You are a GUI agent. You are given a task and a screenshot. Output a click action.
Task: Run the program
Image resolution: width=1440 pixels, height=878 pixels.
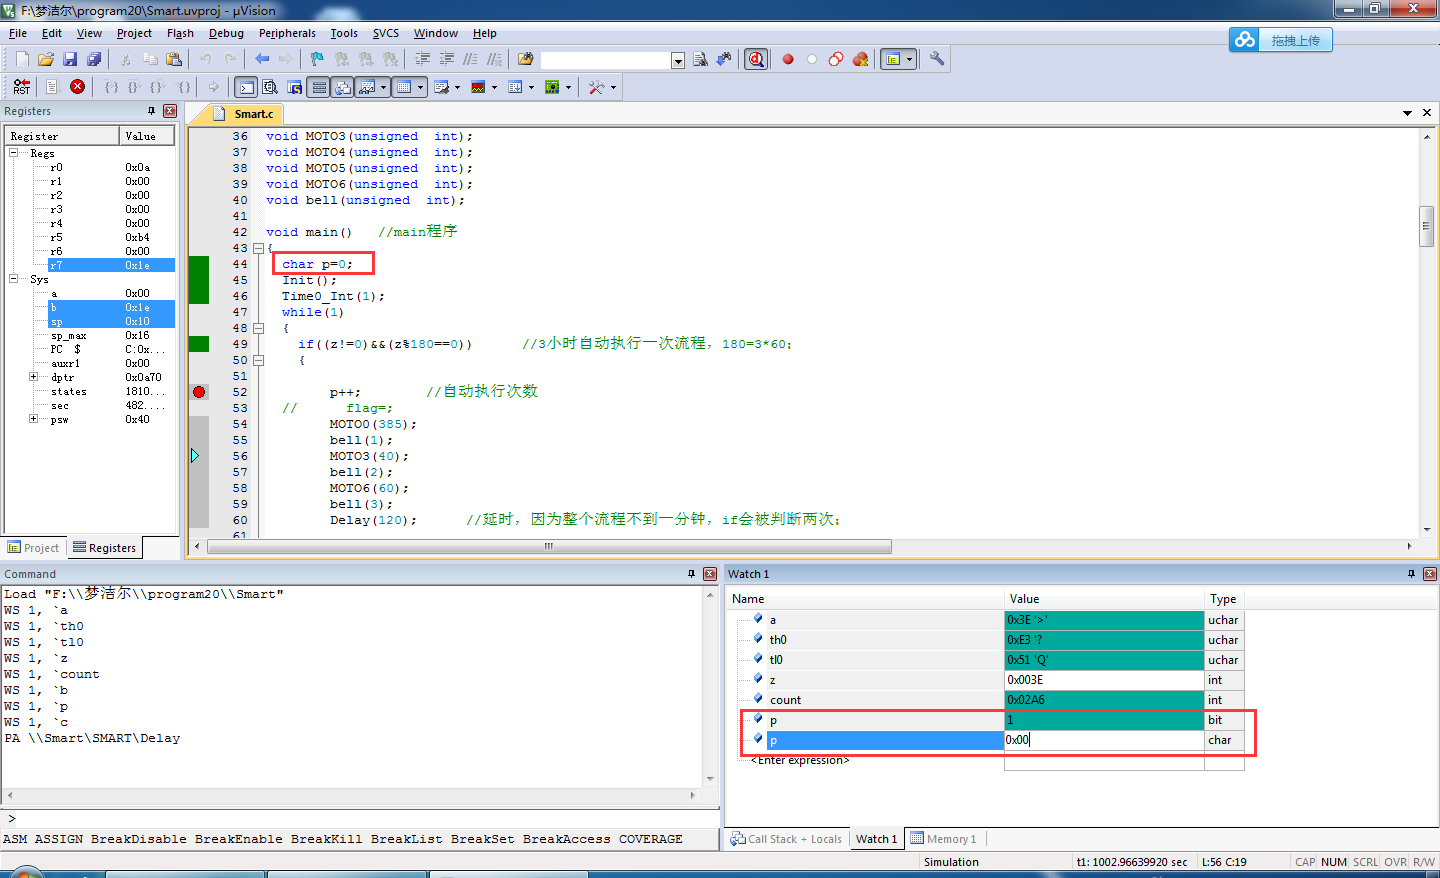tap(53, 88)
